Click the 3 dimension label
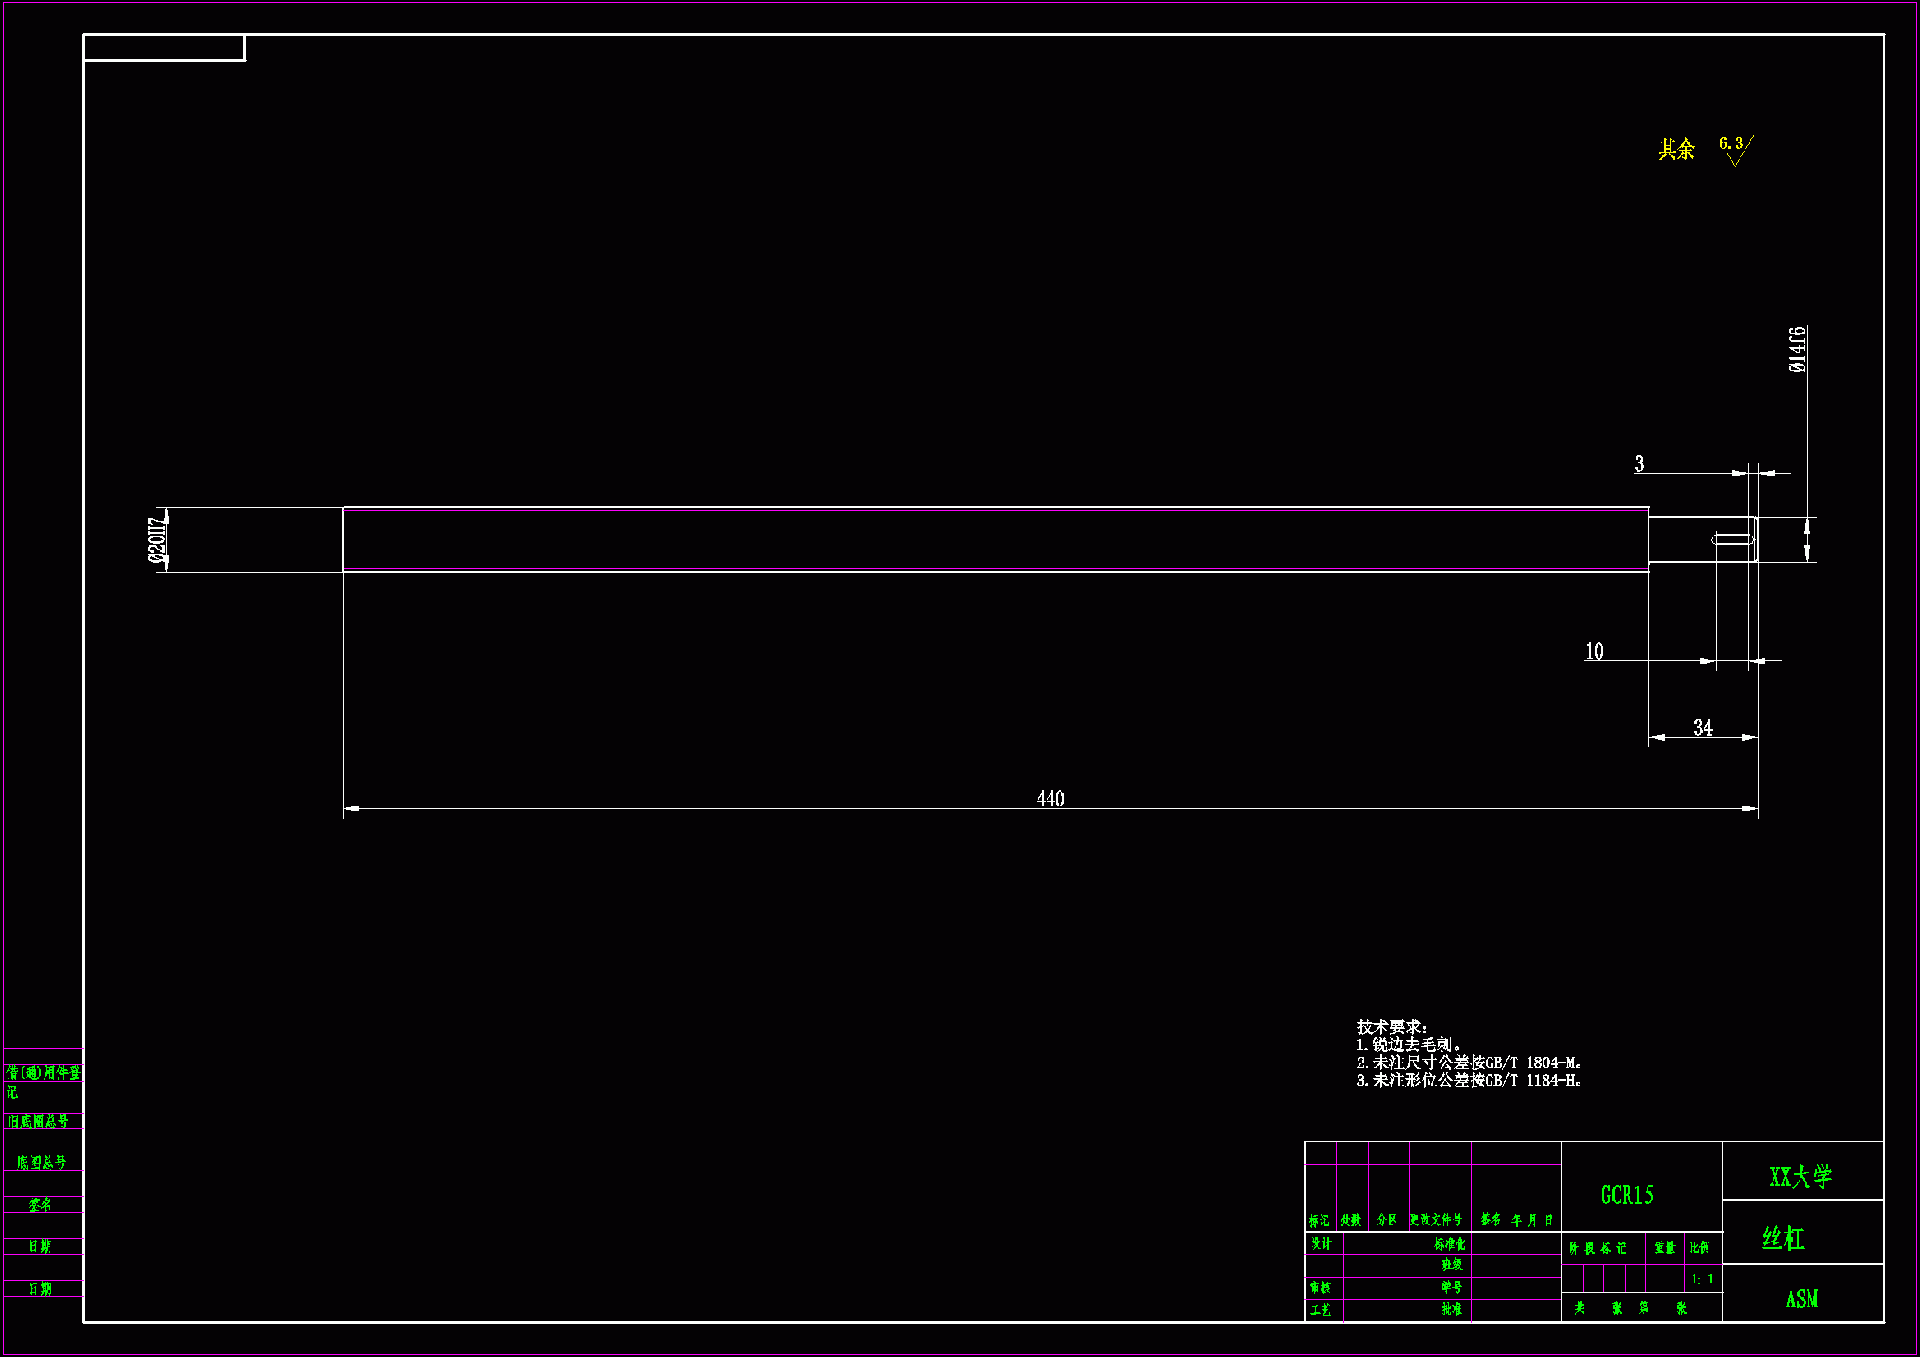 [x=1639, y=464]
